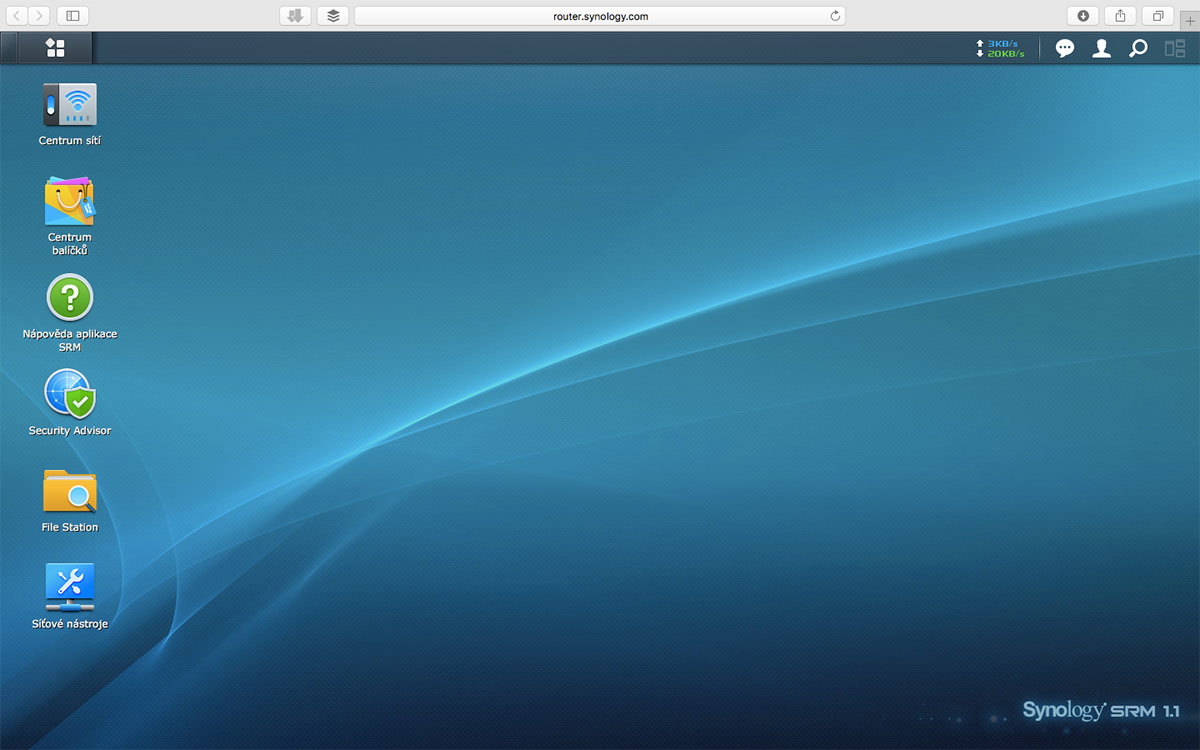The image size is (1200, 750).
Task: Click the router.synology.com address bar
Action: (600, 16)
